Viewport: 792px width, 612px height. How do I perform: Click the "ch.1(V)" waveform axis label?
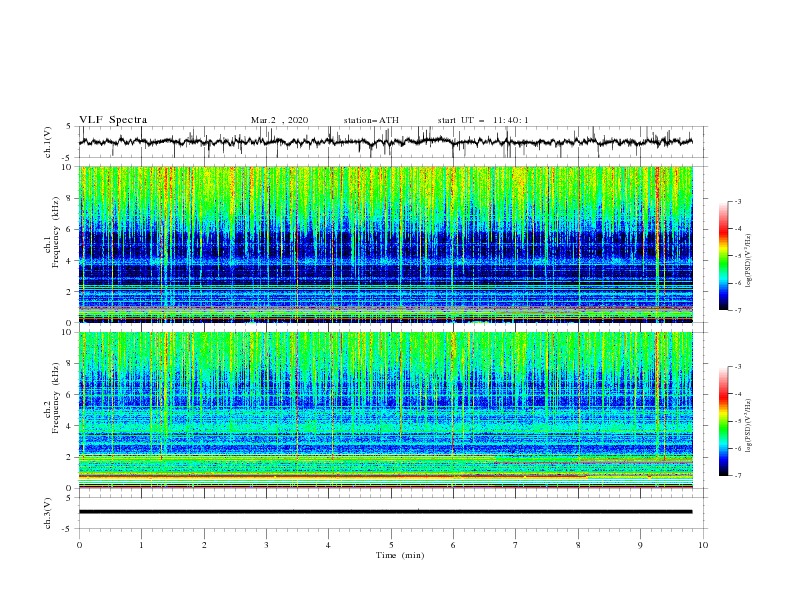pyautogui.click(x=48, y=142)
